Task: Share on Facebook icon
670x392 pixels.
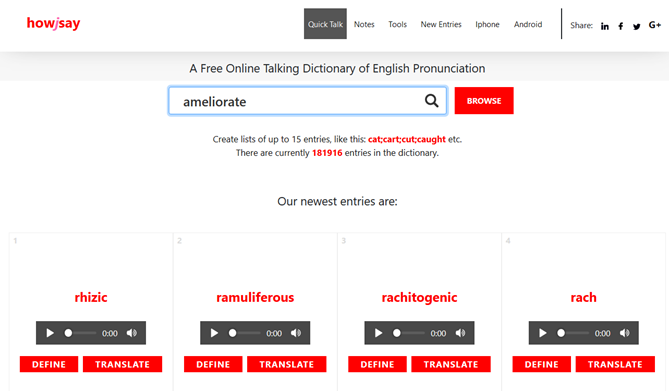Action: pos(620,26)
